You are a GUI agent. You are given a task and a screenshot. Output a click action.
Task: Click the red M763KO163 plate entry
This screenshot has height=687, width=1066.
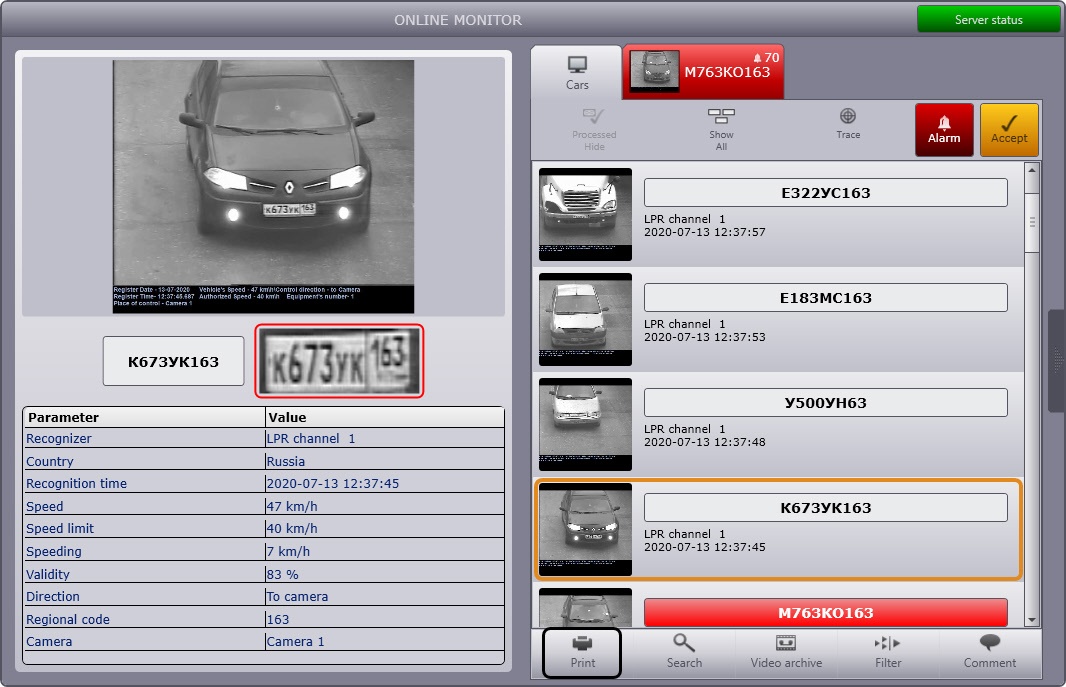pyautogui.click(x=825, y=612)
